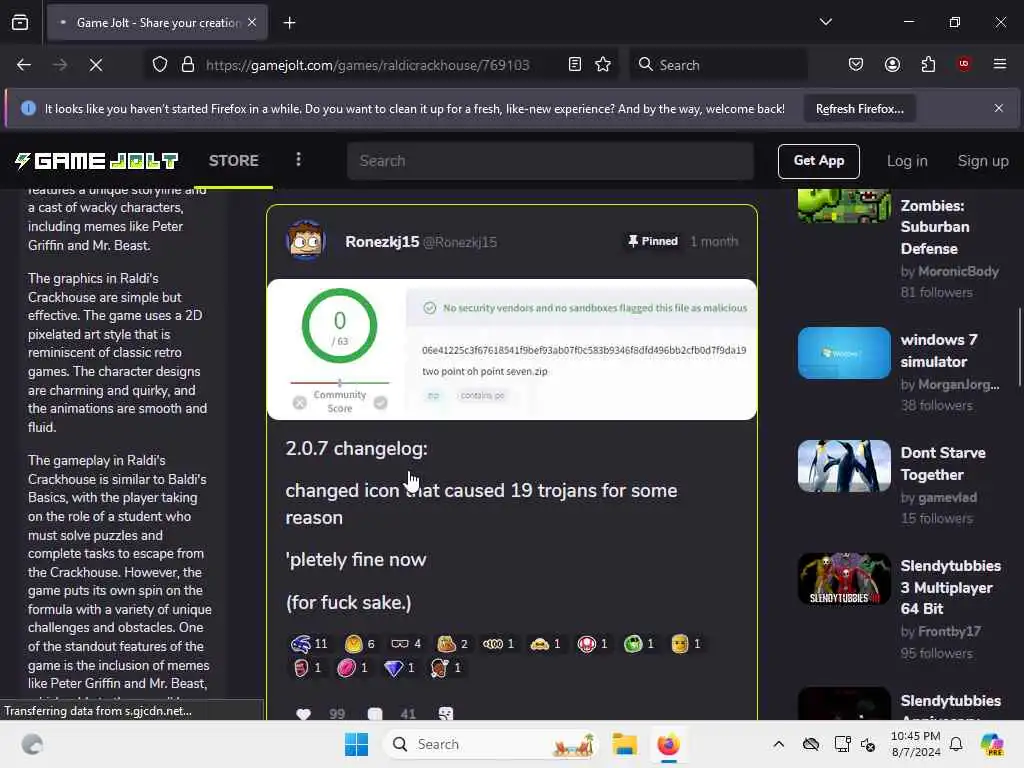Click the Firefox View icon
The height and width of the screenshot is (768, 1024).
[20, 22]
